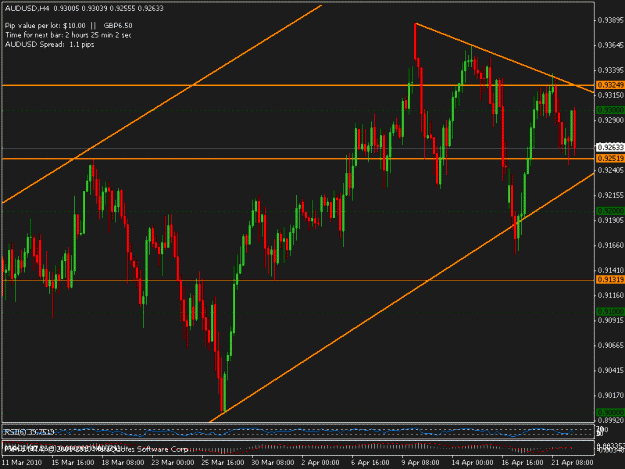Click the 0.90170 price axis label
This screenshot has height=469, width=625.
[x=611, y=395]
